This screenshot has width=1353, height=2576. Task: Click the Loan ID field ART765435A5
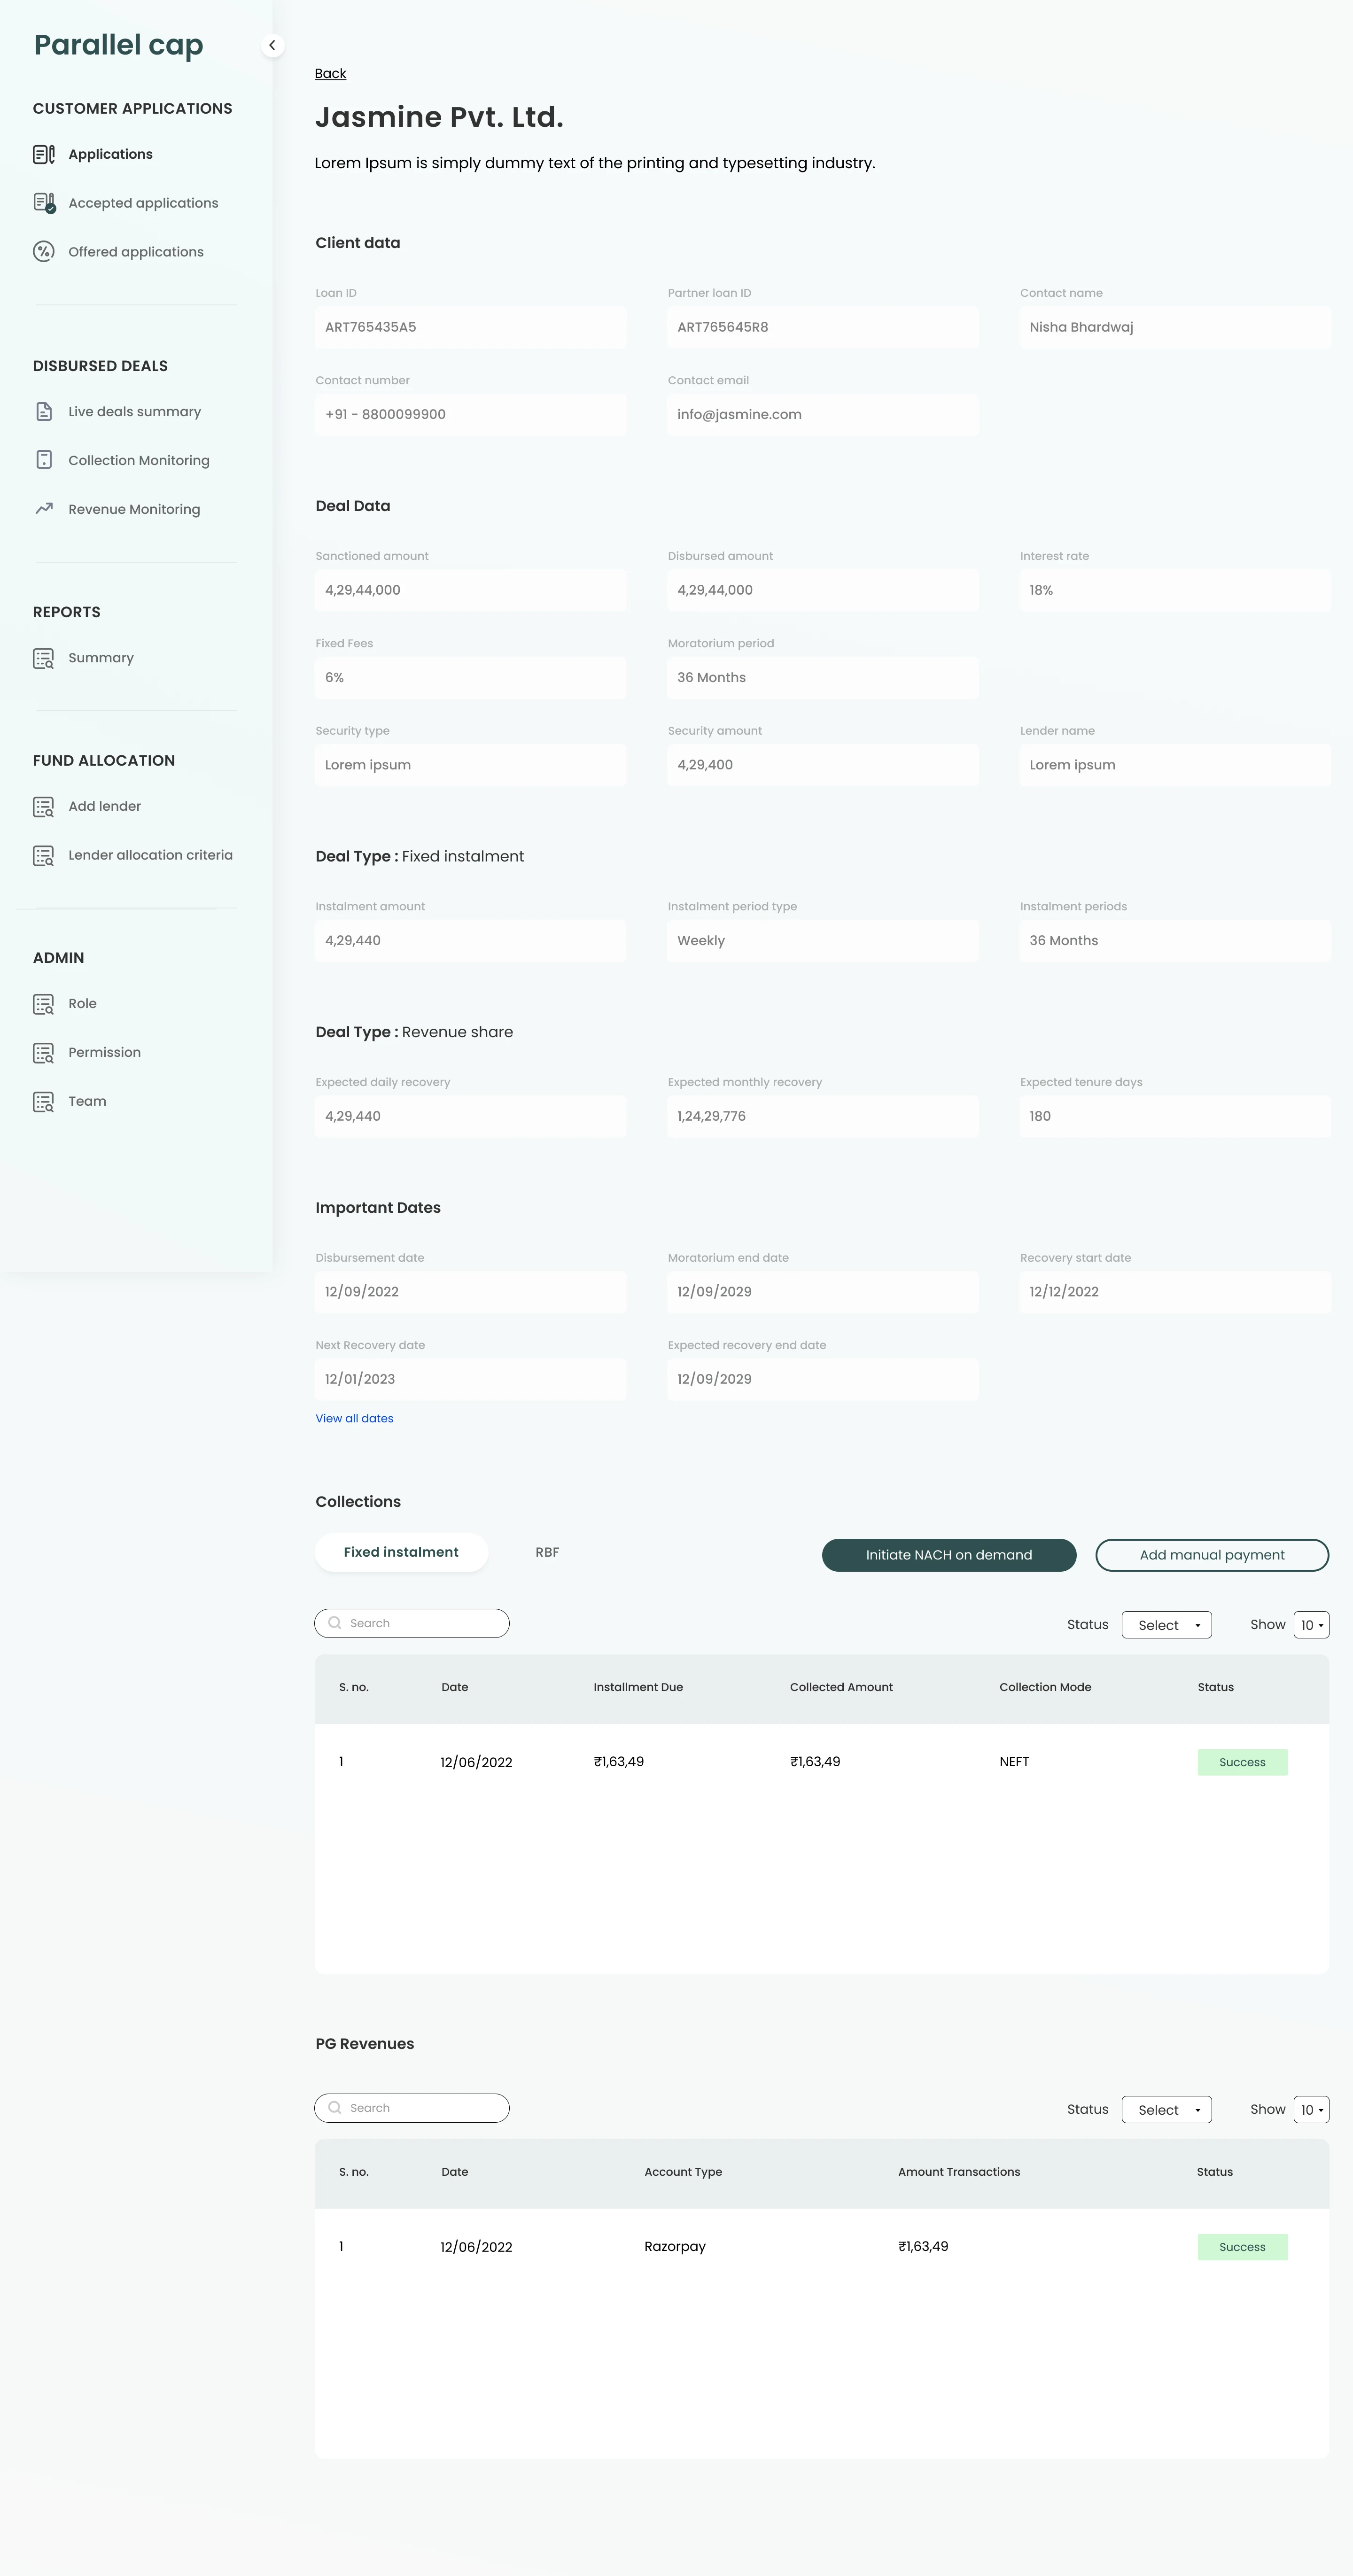point(471,327)
